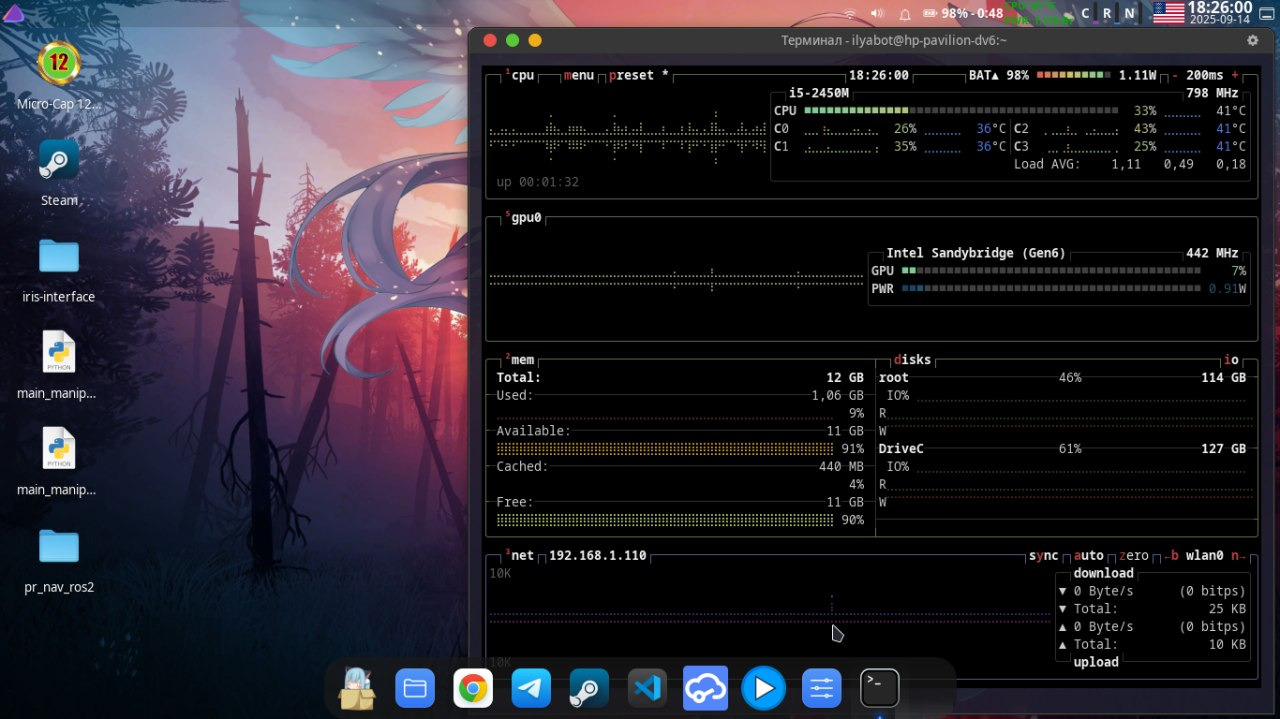The width and height of the screenshot is (1280, 719).
Task: Toggle the net sync option in btop
Action: [1043, 556]
